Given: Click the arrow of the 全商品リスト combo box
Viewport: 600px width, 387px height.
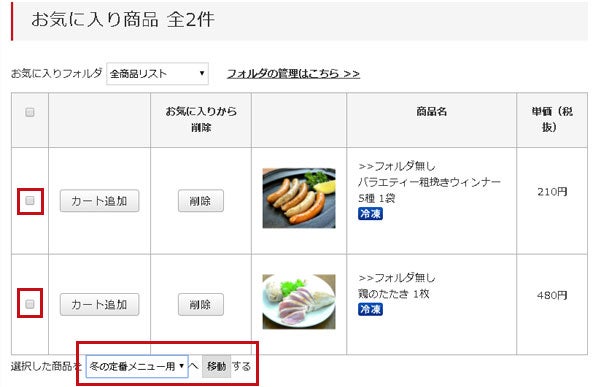Looking at the screenshot, I should (x=202, y=73).
